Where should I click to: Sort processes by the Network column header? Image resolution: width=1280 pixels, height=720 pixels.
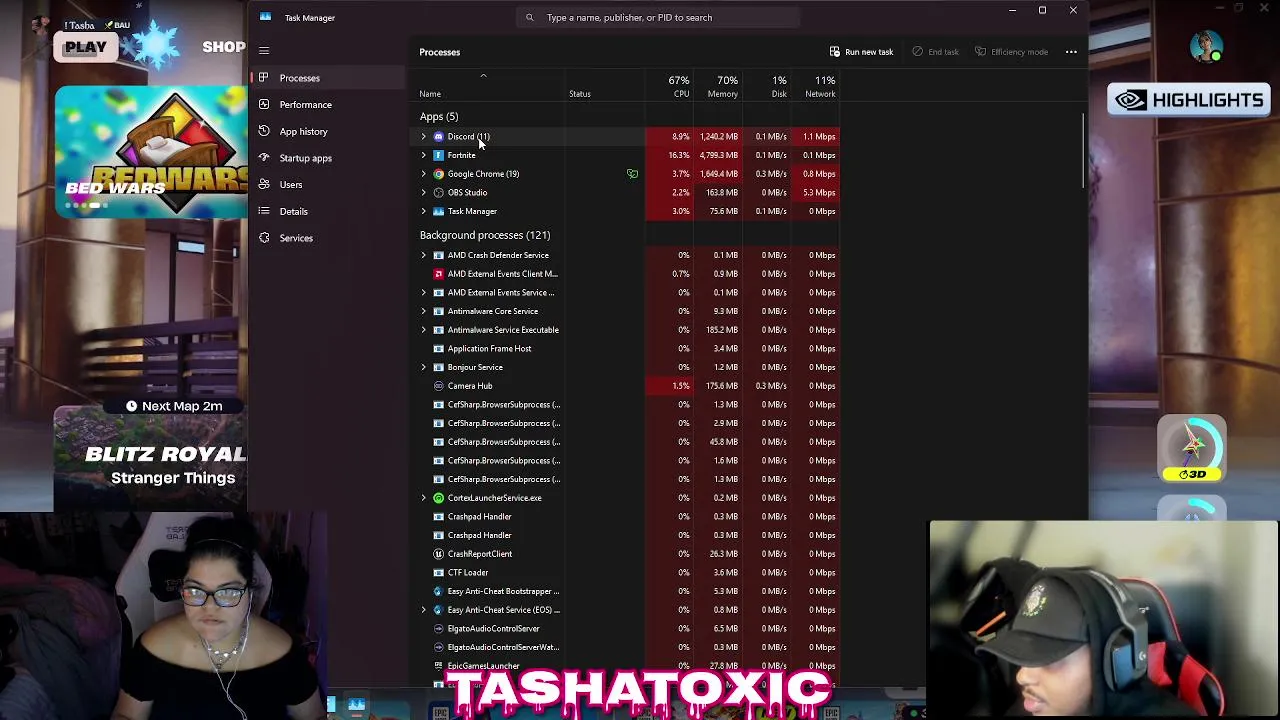pos(816,87)
